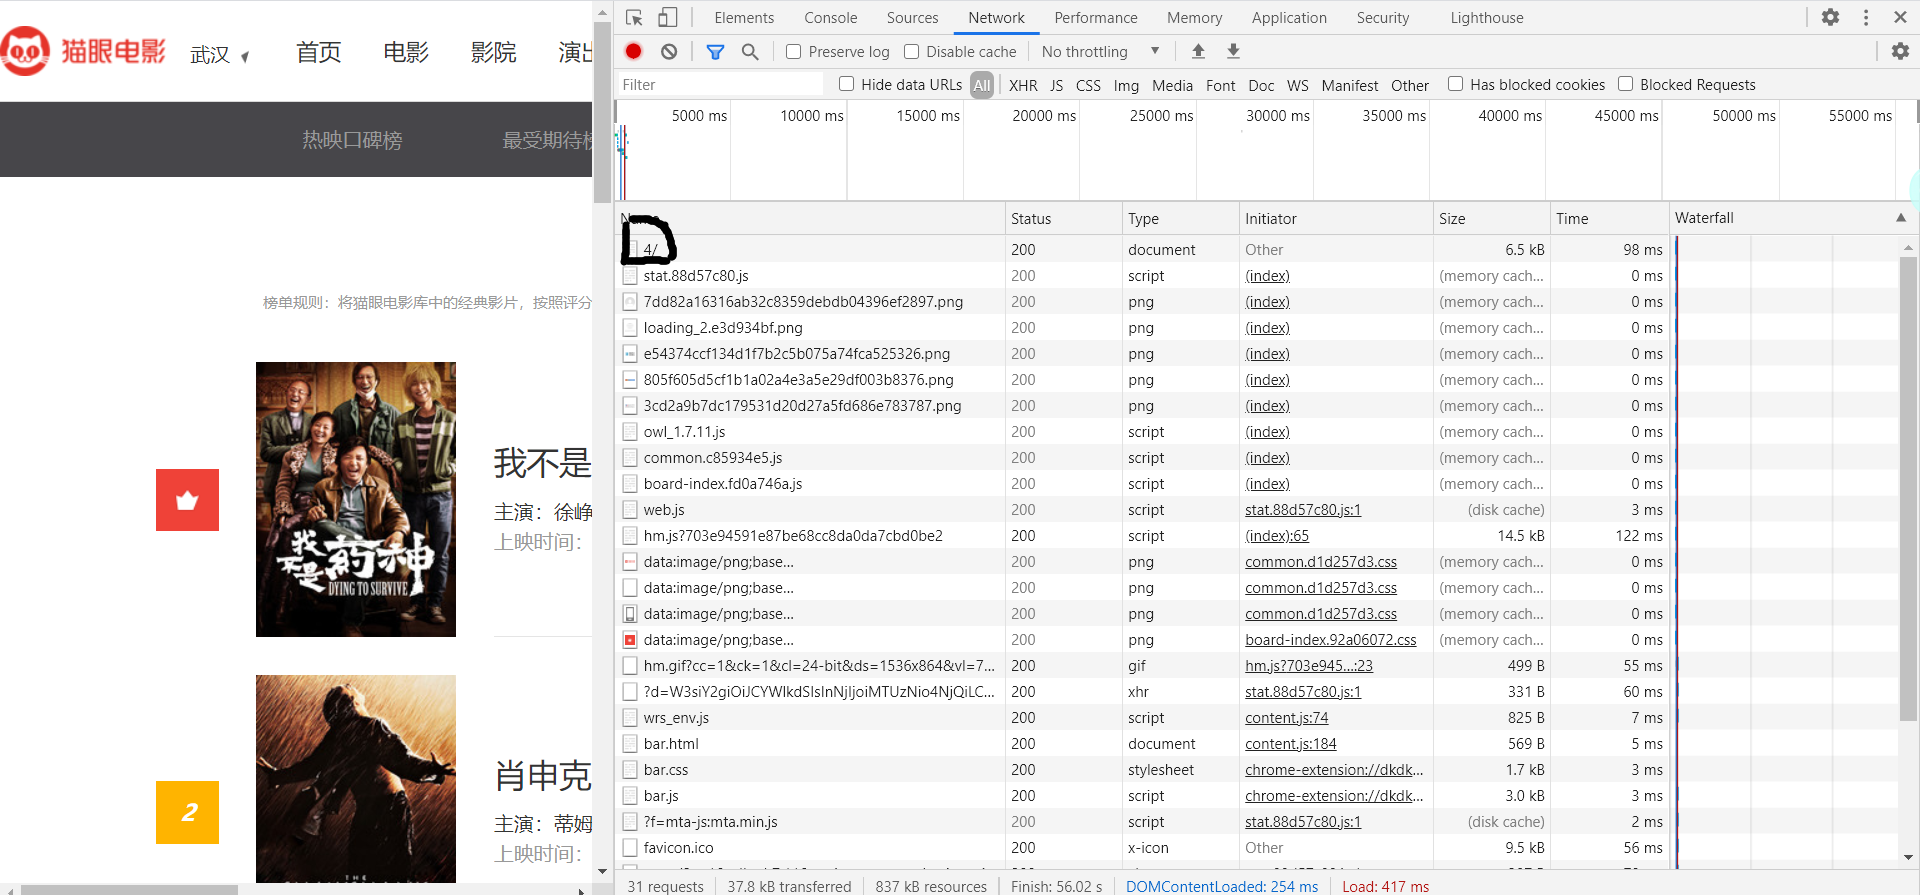Open the No throttling dropdown
Screen dimensions: 1920x895
(x=1100, y=51)
